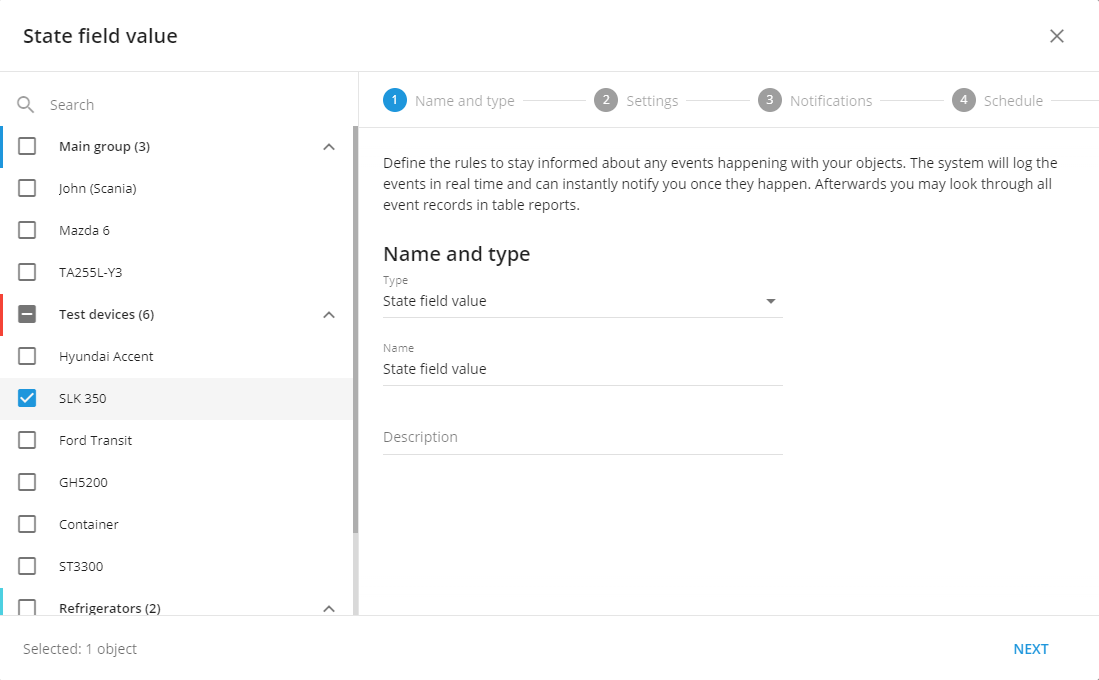This screenshot has width=1099, height=680.
Task: Click the object list scrollbar
Action: [355, 329]
